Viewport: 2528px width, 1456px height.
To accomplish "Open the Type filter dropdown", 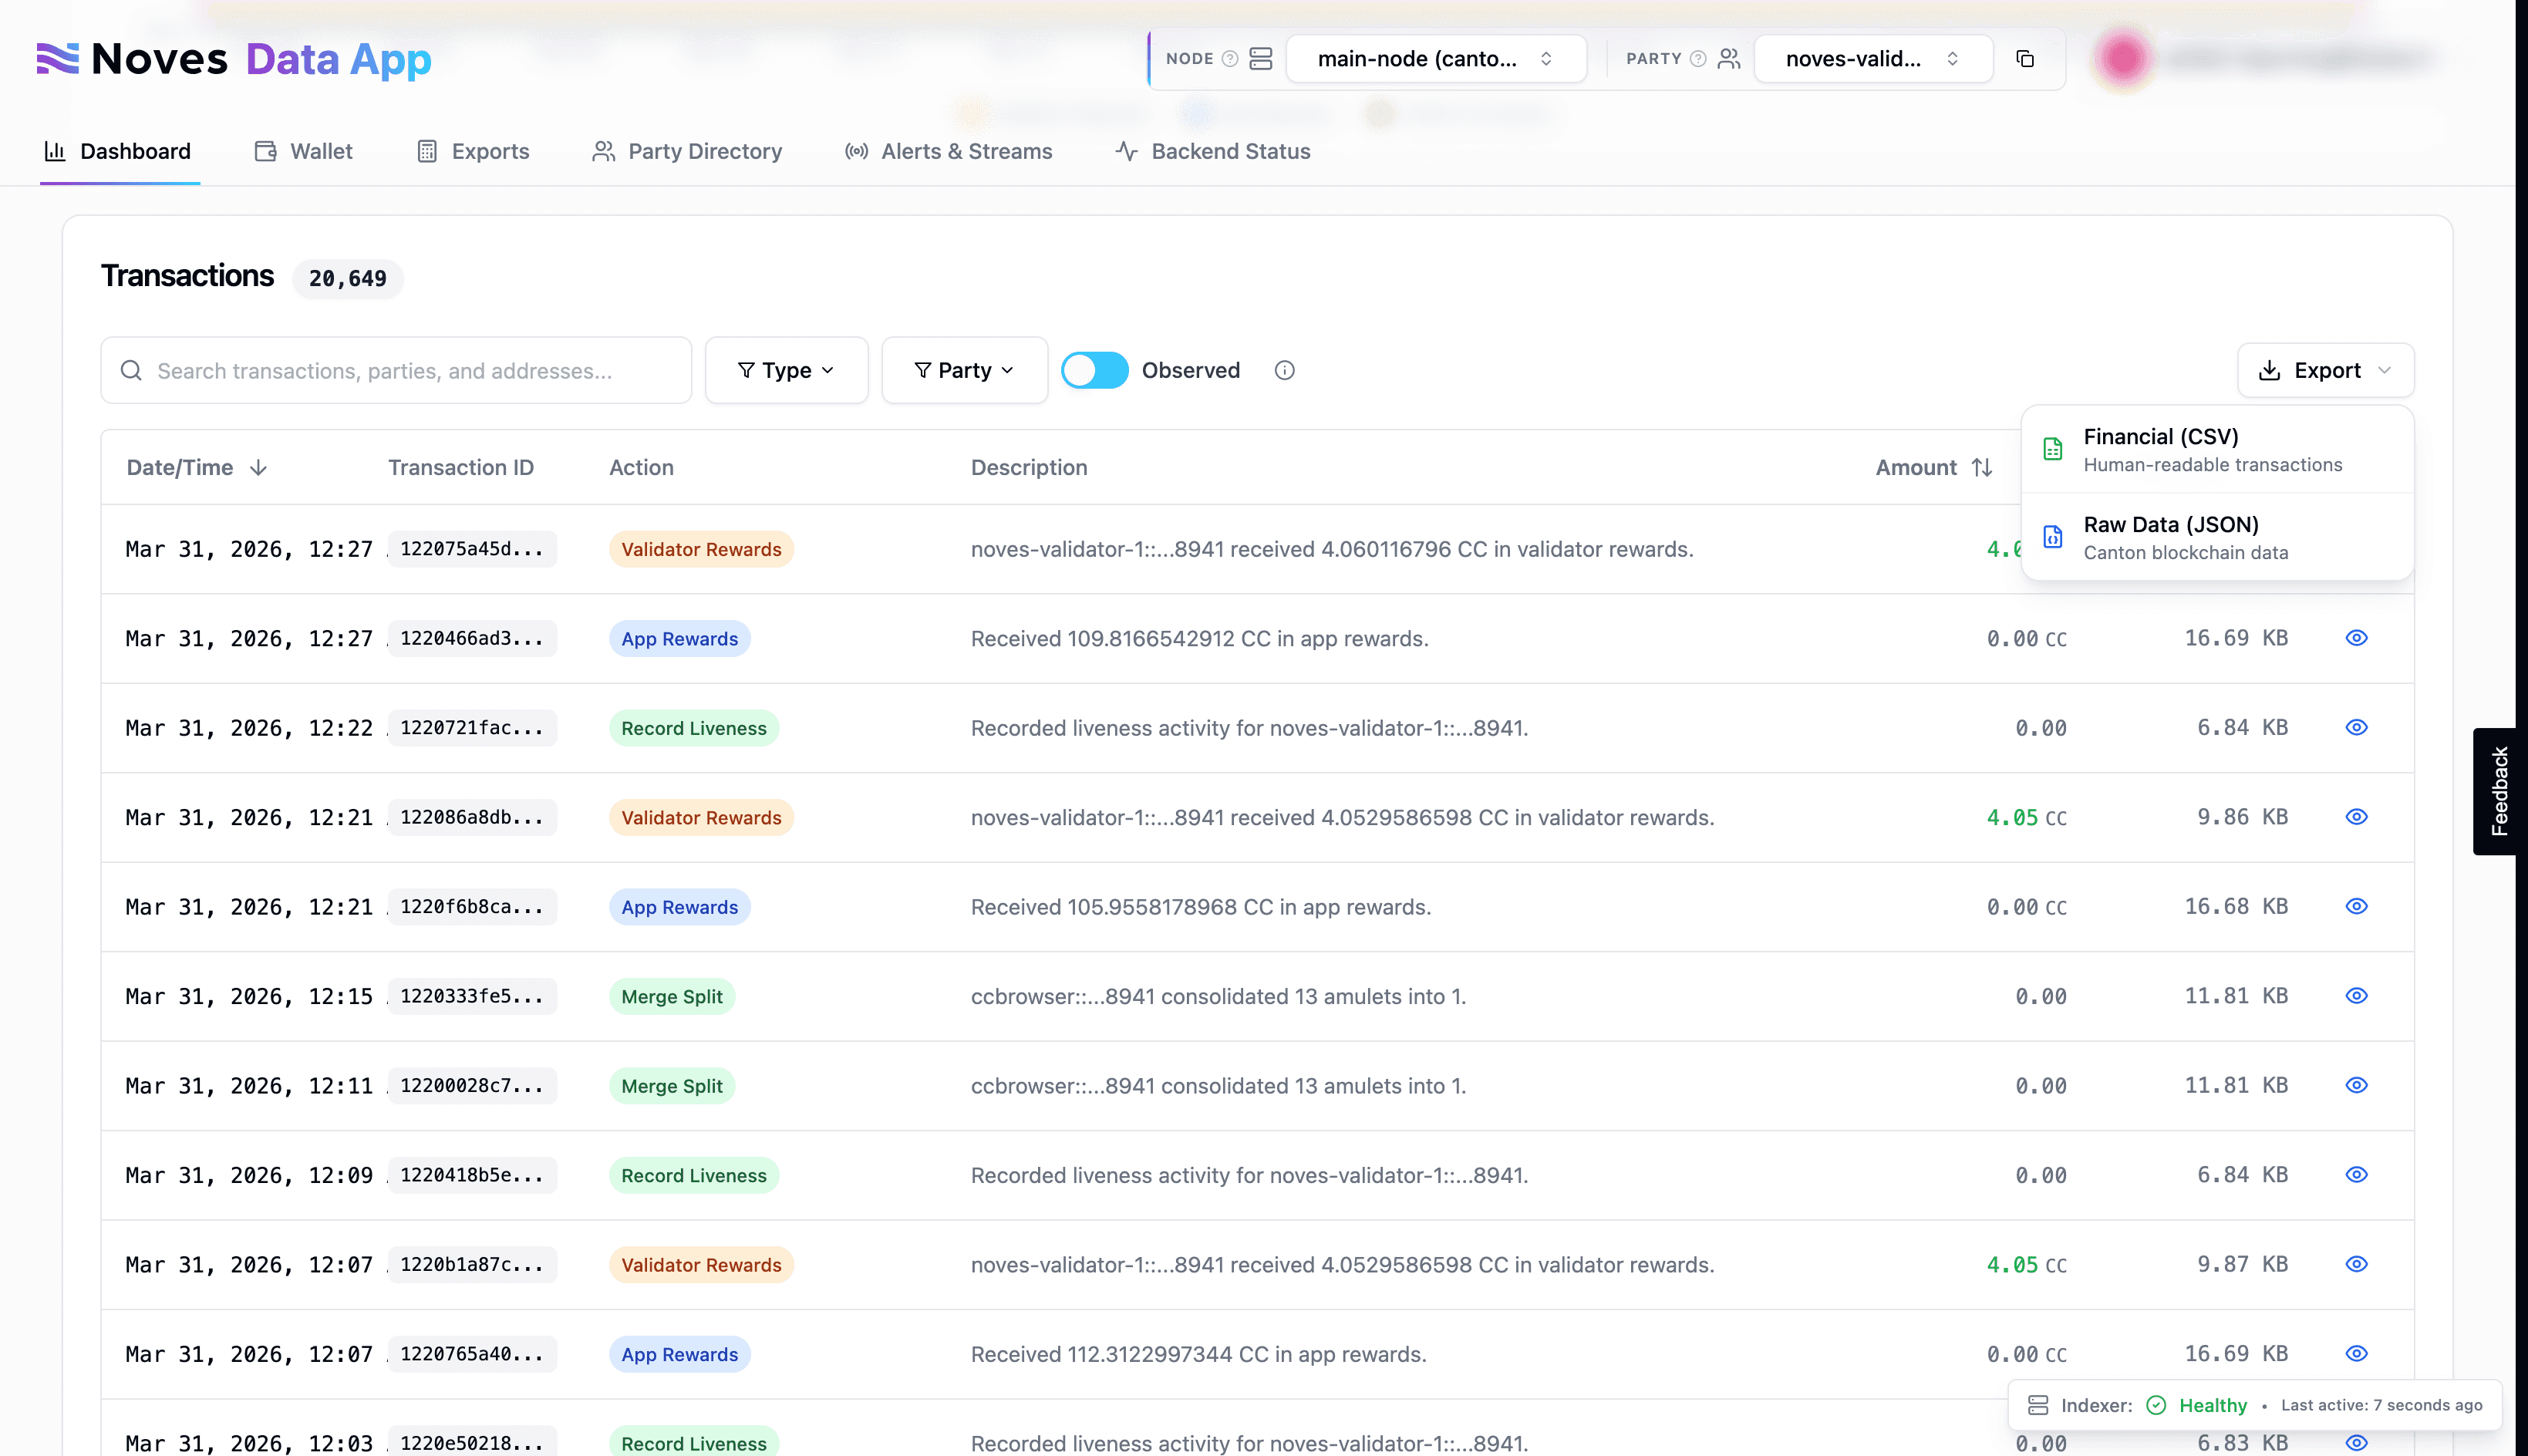I will point(786,370).
